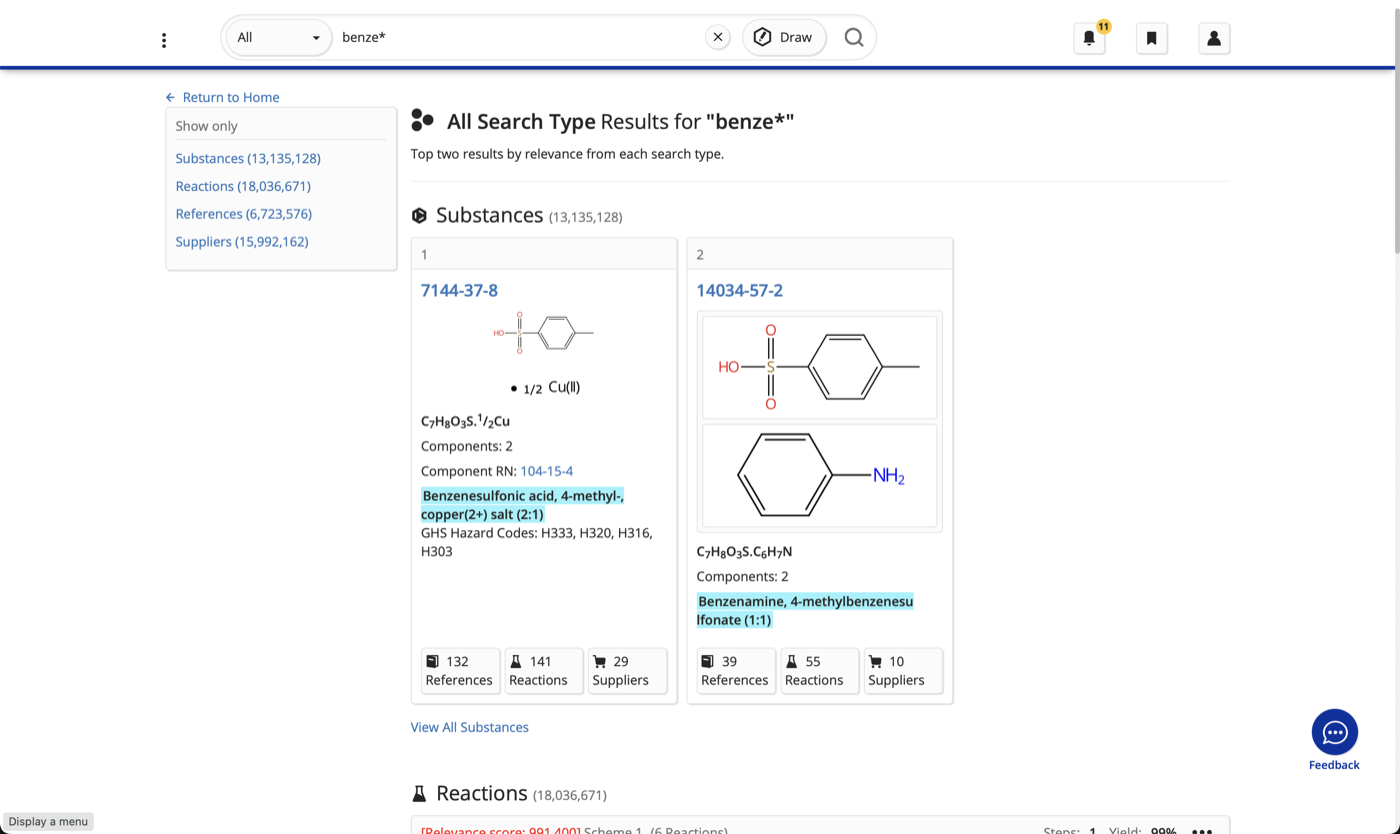View 39 References for 14034-57-2

click(735, 670)
